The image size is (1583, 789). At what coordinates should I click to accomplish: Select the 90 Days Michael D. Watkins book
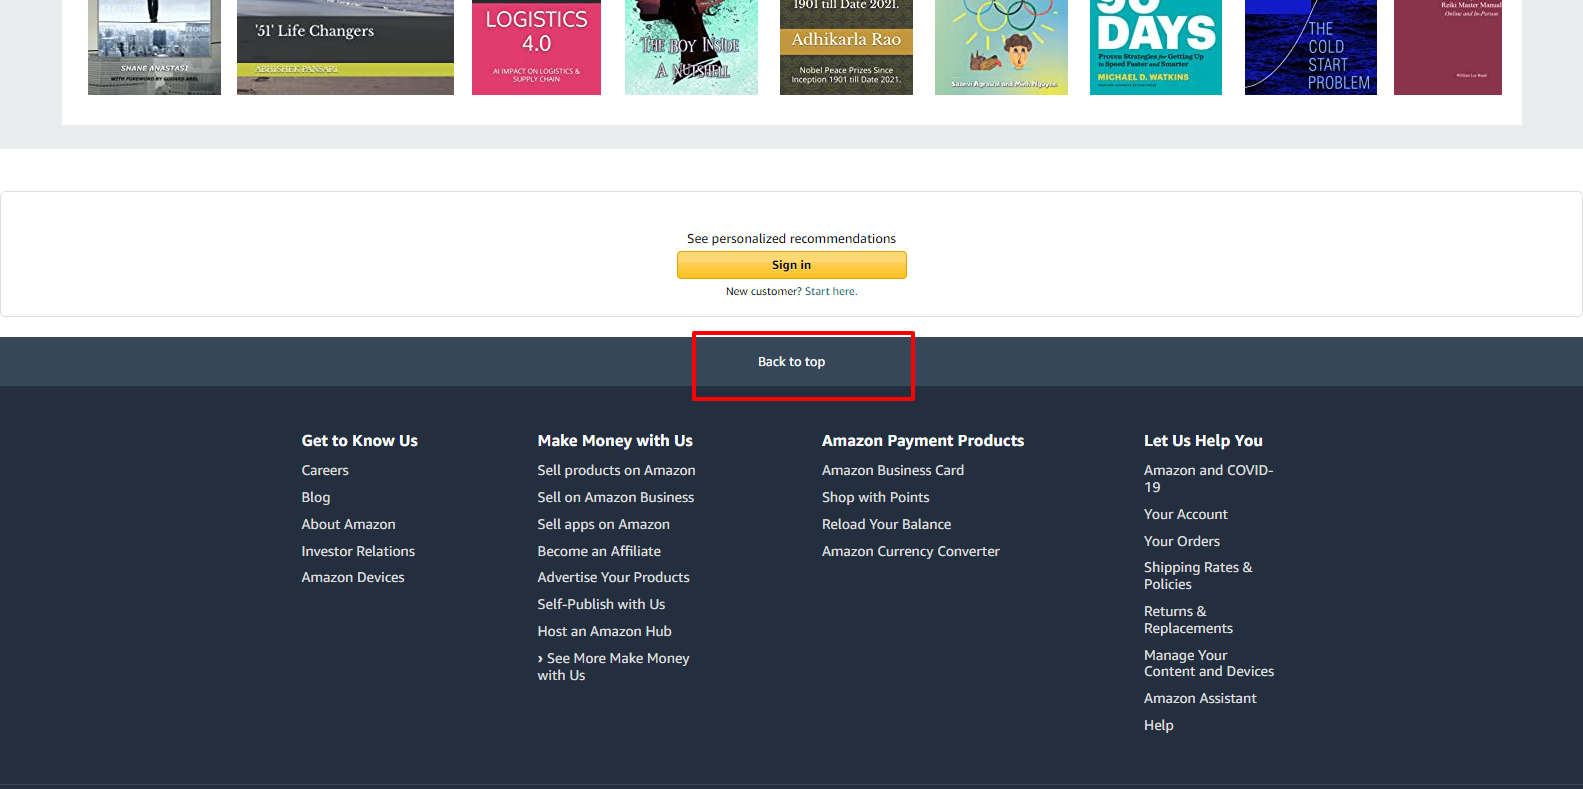[x=1156, y=47]
